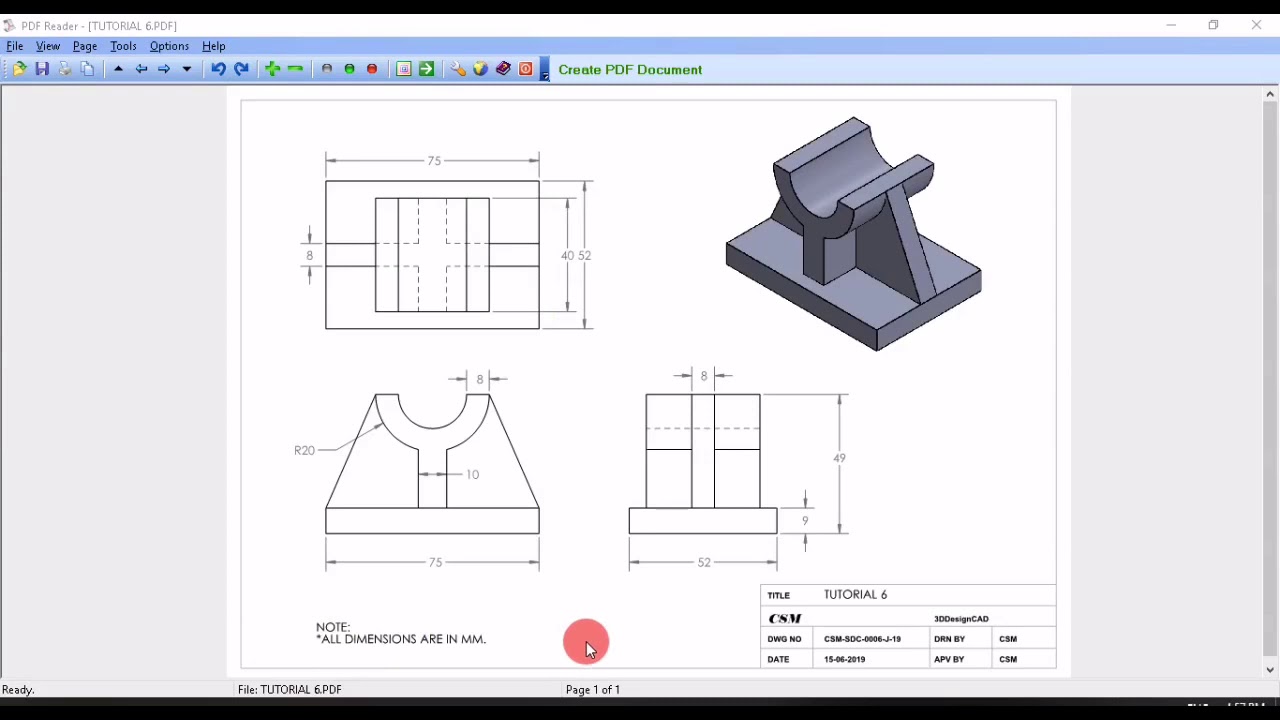The width and height of the screenshot is (1280, 720).
Task: Click the 3D isometric model image
Action: pyautogui.click(x=854, y=234)
